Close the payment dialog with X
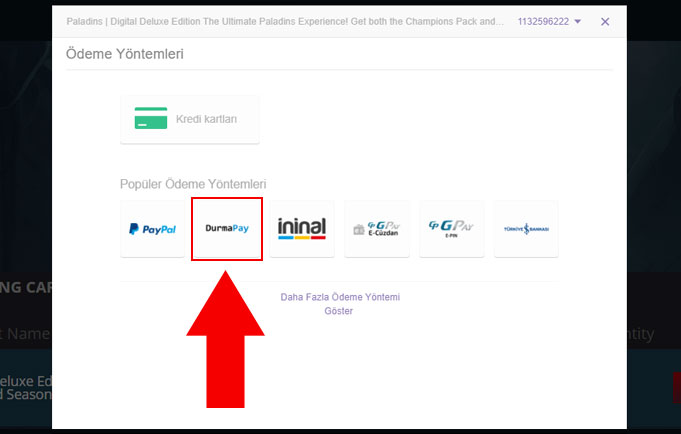The image size is (681, 434). point(605,21)
